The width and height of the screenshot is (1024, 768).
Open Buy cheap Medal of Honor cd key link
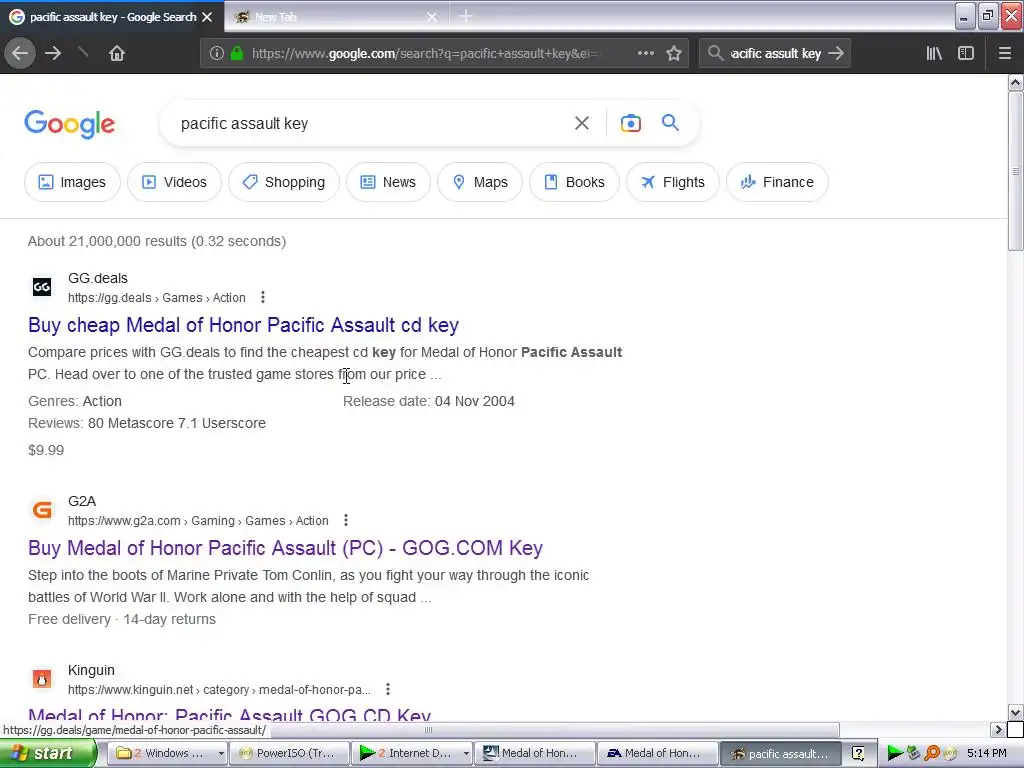tap(244, 325)
